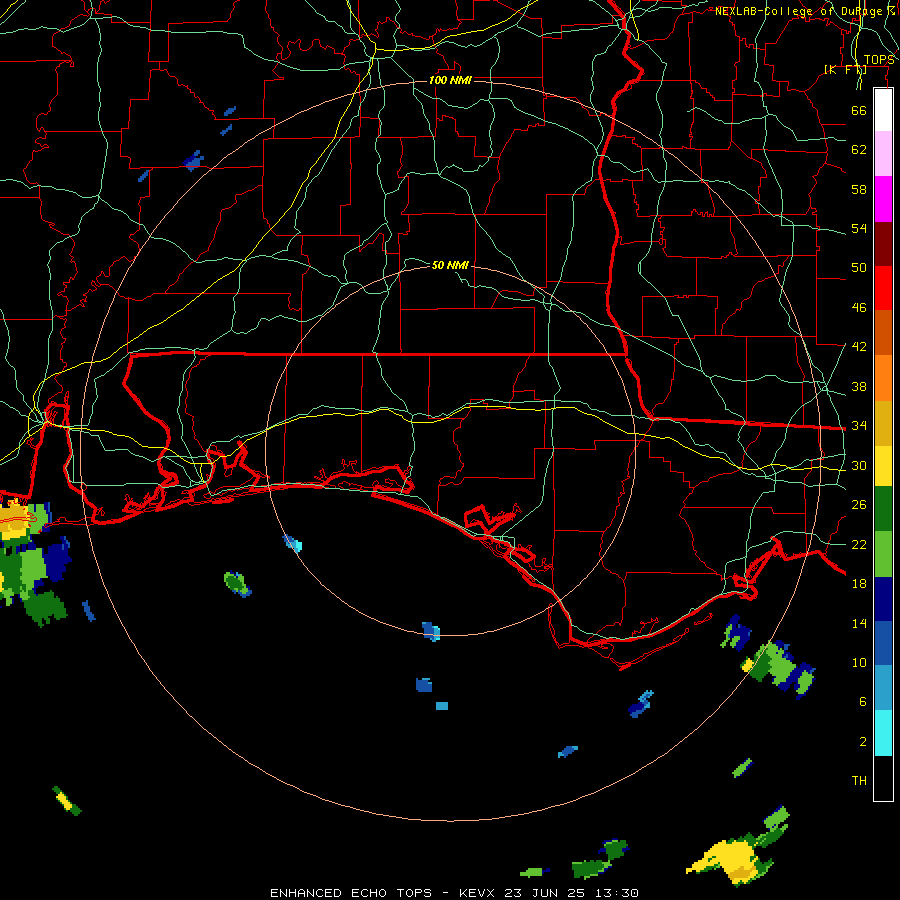The image size is (900, 900).
Task: Select the magenta legend color swatch
Action: click(883, 199)
